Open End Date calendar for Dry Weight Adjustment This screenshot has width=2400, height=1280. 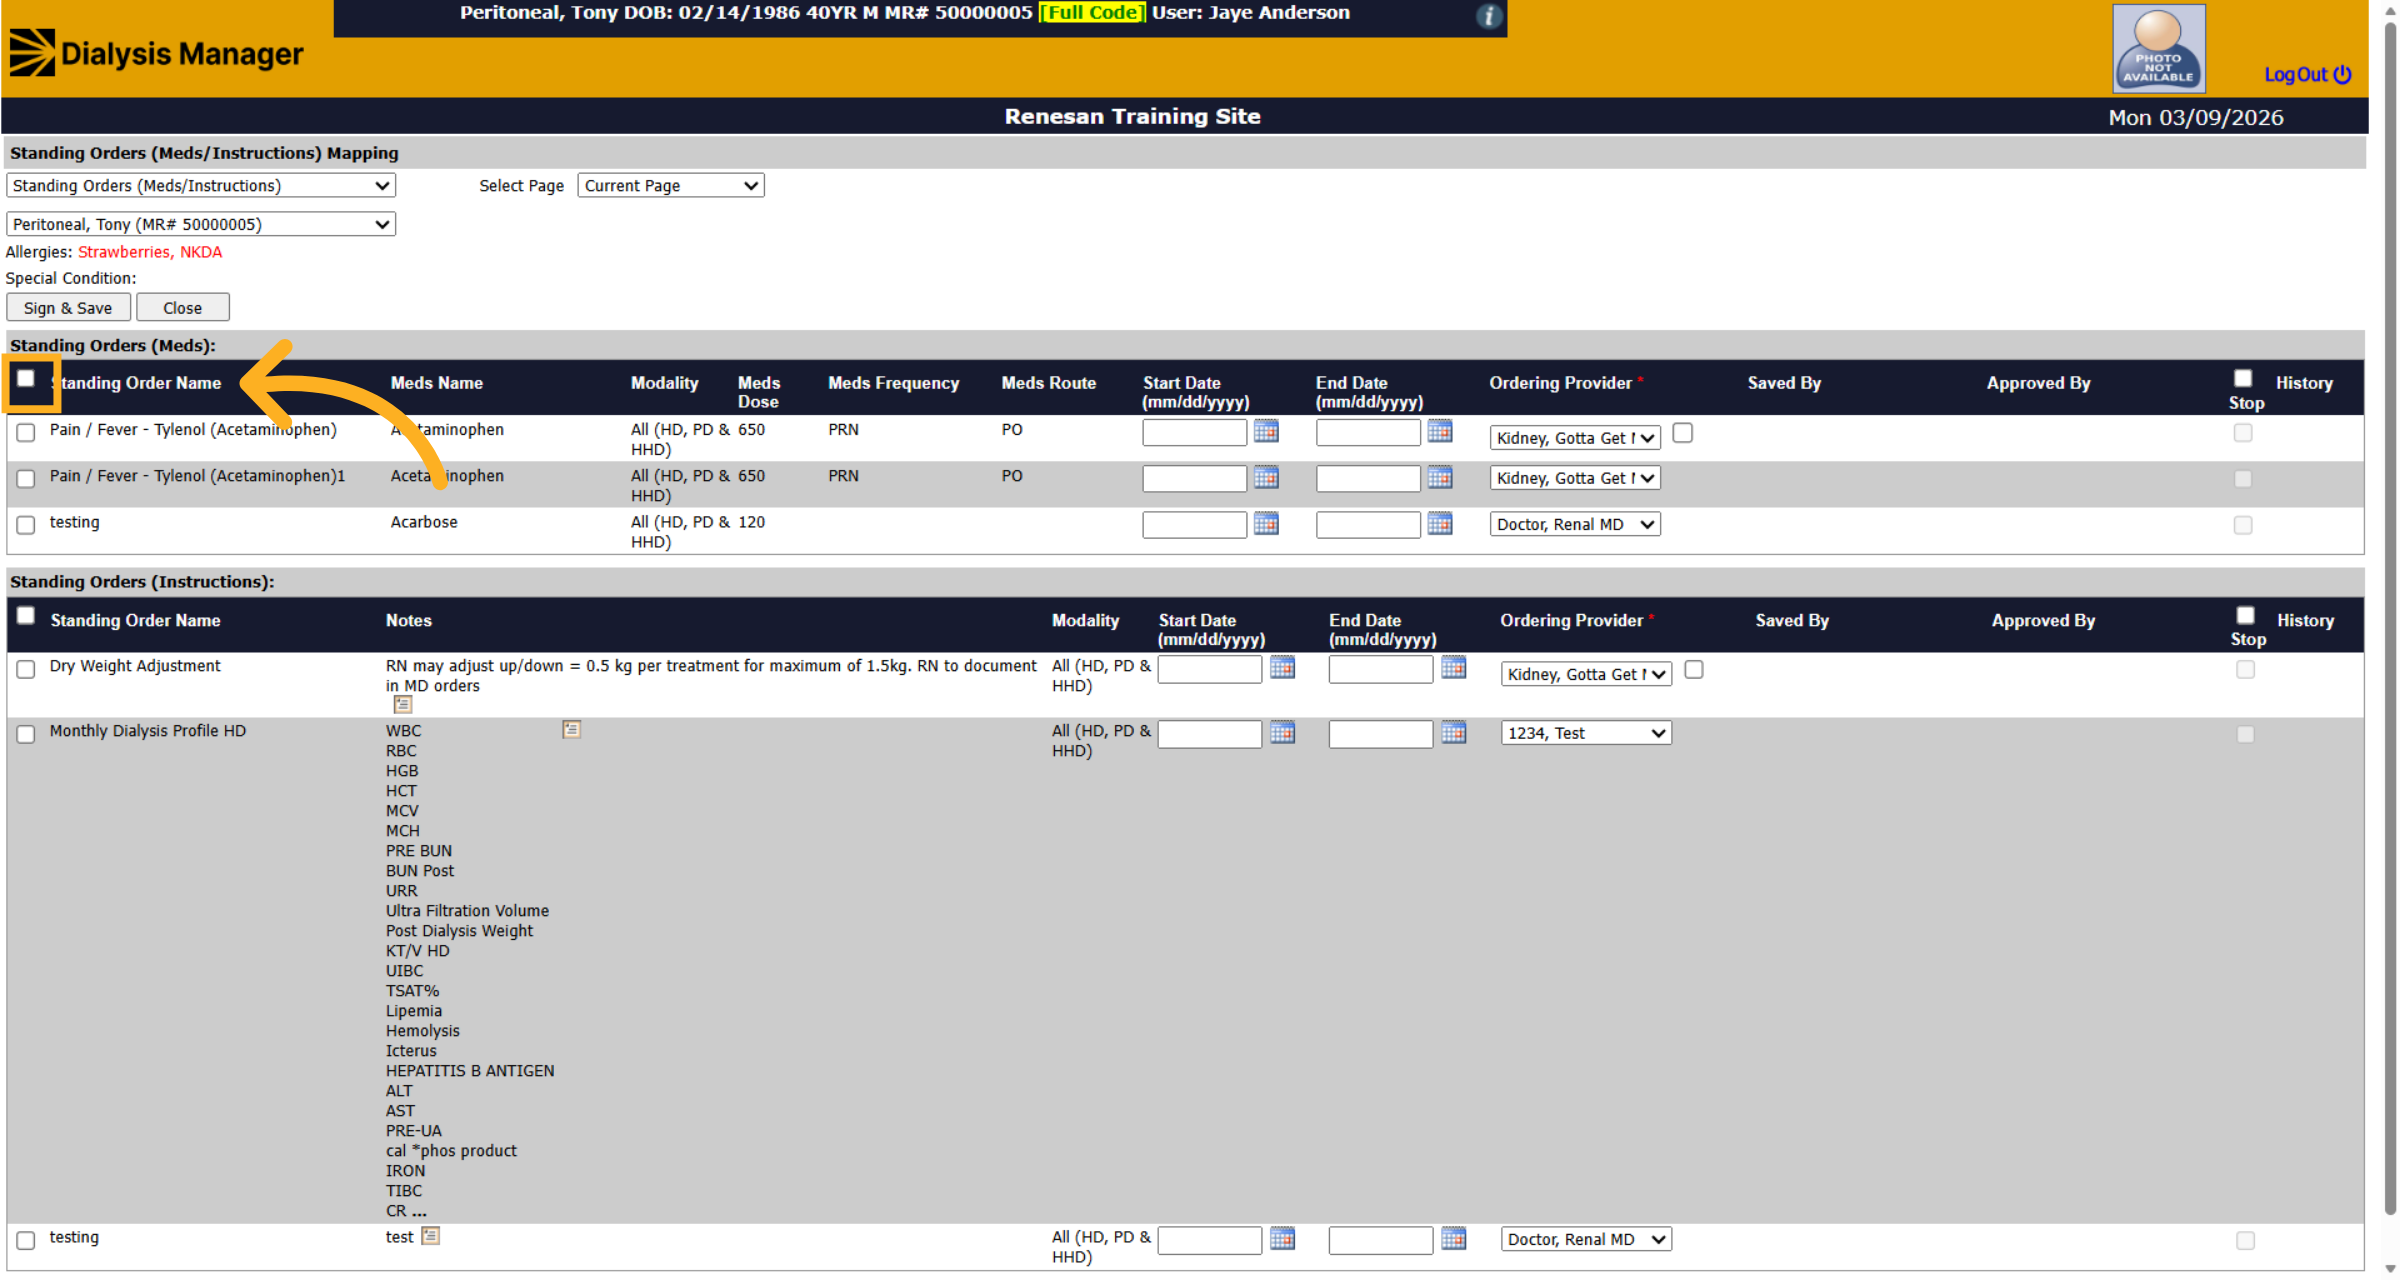tap(1454, 668)
